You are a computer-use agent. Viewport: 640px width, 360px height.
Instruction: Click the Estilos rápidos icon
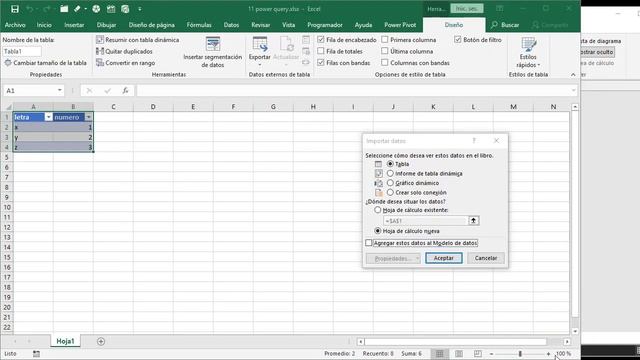(x=528, y=44)
